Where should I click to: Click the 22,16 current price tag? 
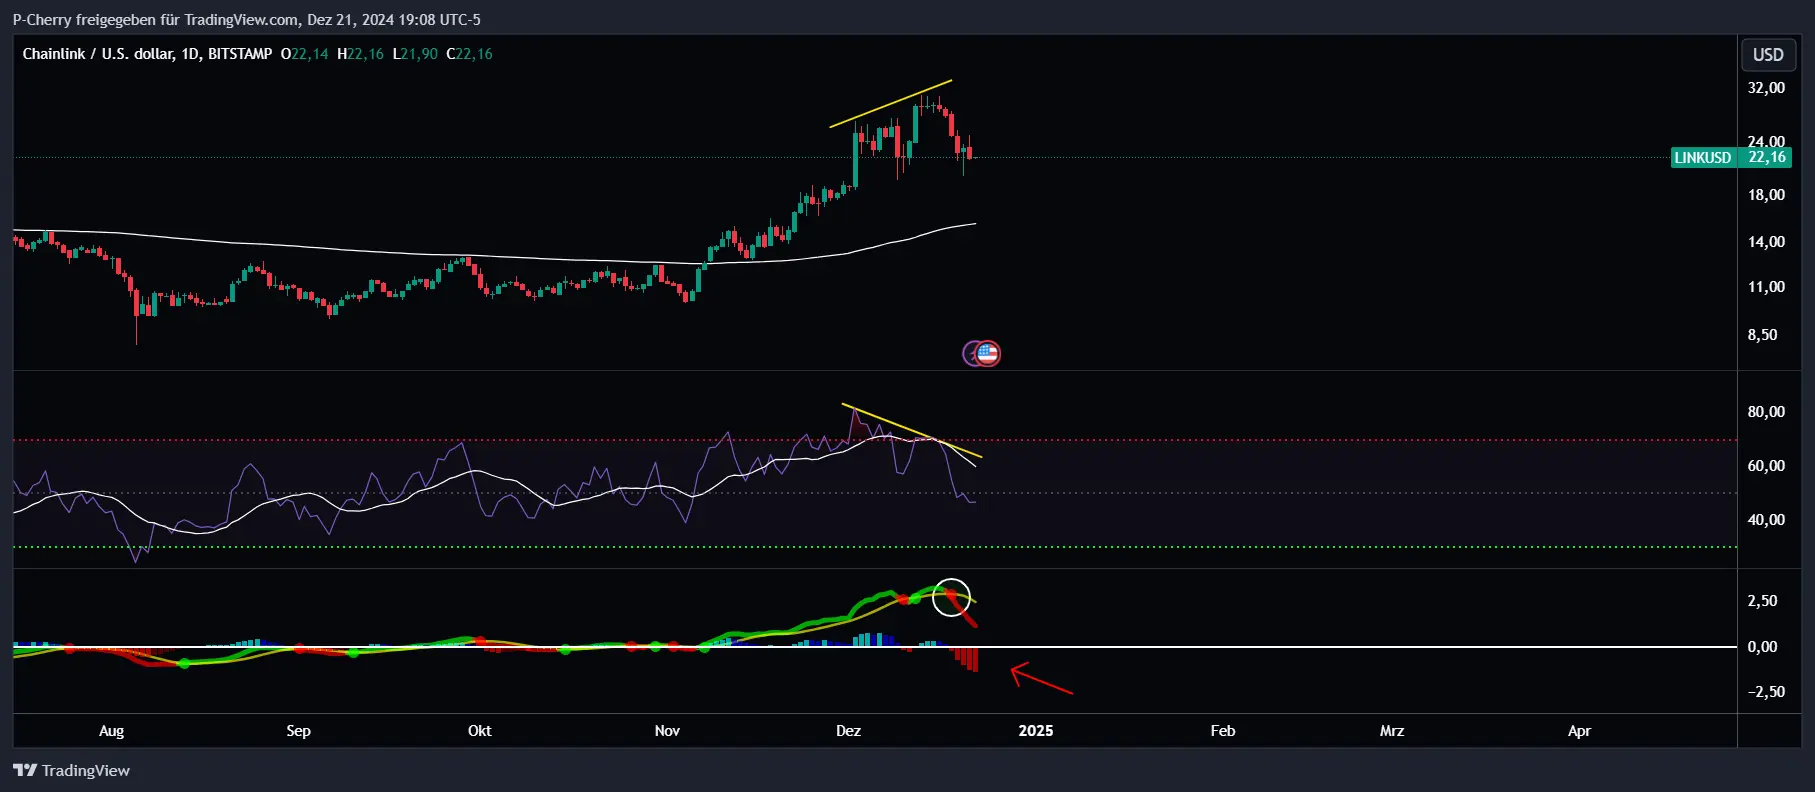tap(1766, 157)
